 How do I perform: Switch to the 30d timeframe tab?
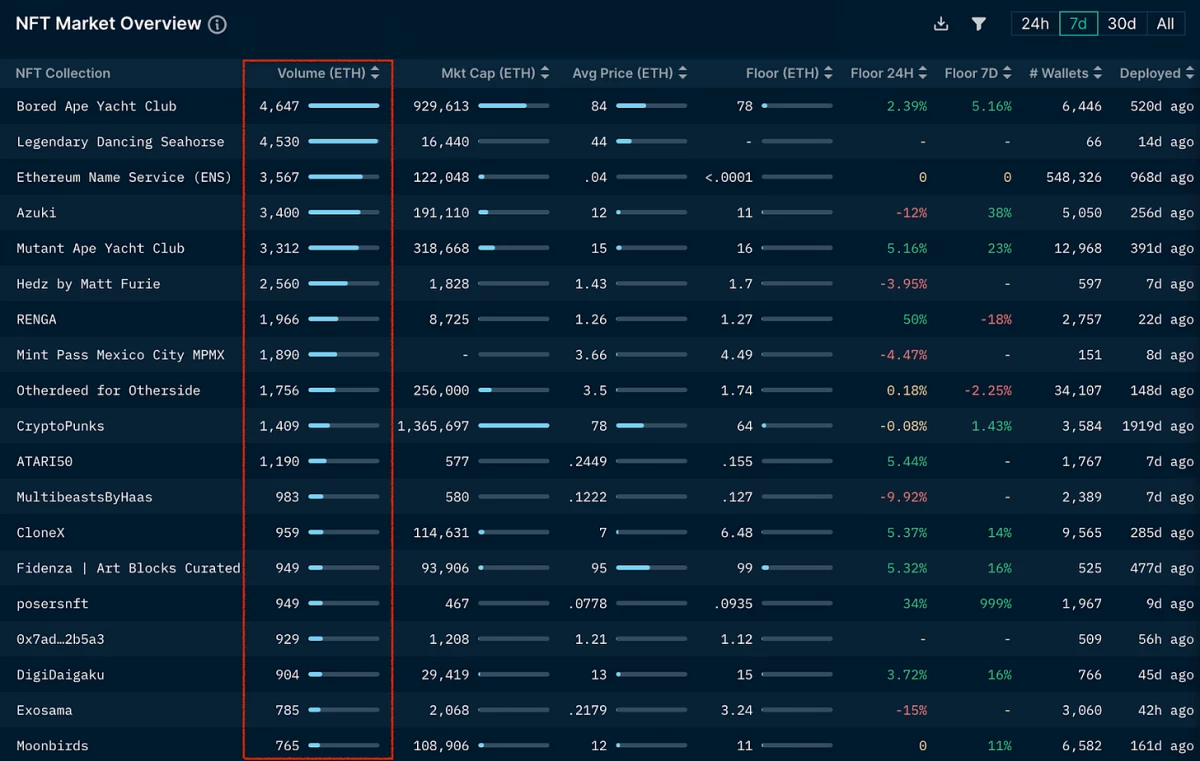pos(1122,24)
